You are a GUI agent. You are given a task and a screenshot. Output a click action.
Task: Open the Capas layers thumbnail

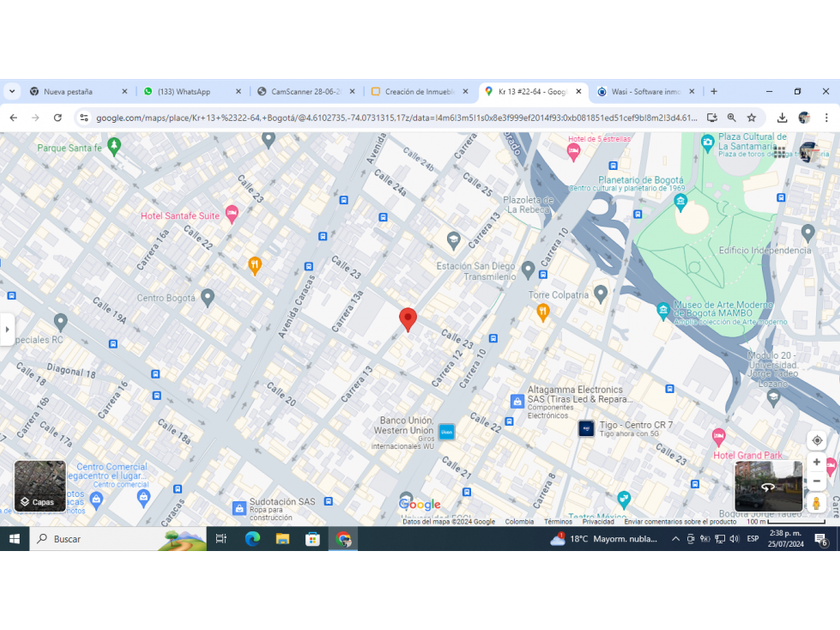[40, 486]
